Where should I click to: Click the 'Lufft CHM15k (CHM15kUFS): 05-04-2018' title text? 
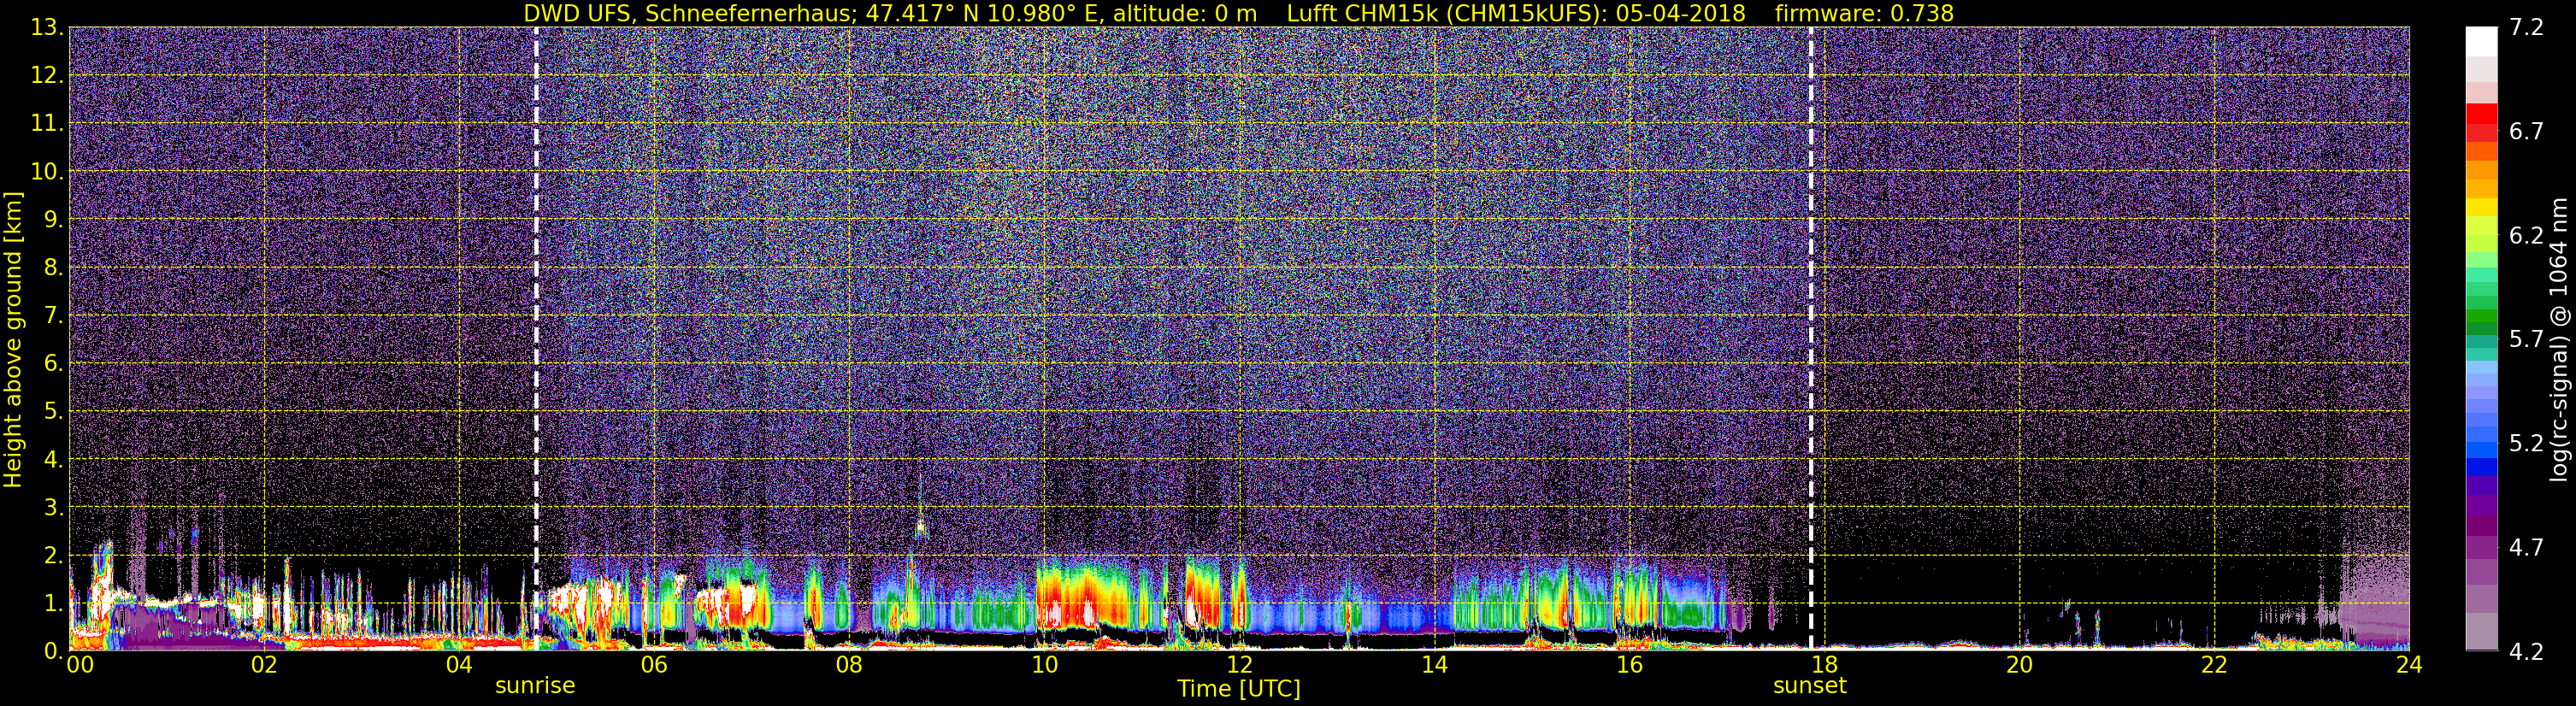(x=1516, y=13)
